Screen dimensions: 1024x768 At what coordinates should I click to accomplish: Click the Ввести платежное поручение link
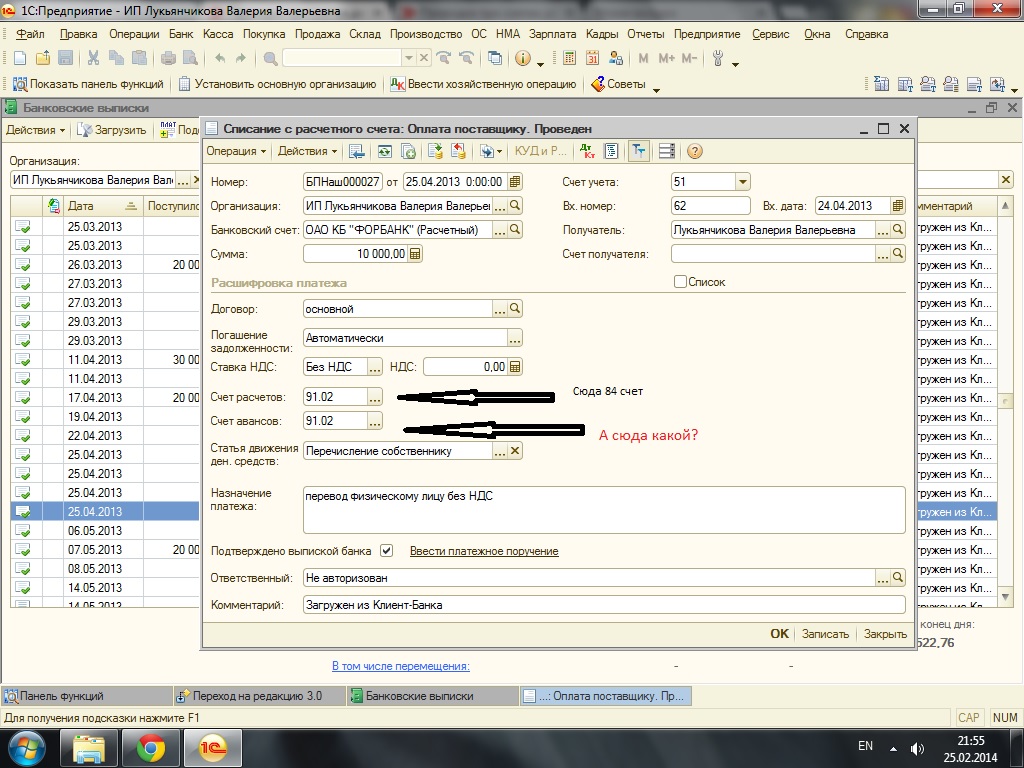pos(484,551)
